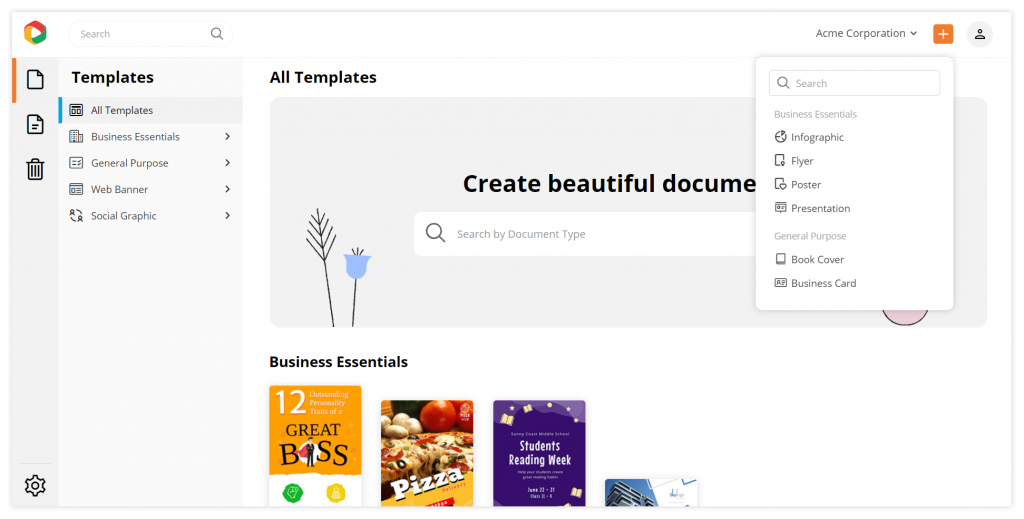Image resolution: width=1024 pixels, height=519 pixels.
Task: Click the Search by Document Type field
Action: [584, 233]
